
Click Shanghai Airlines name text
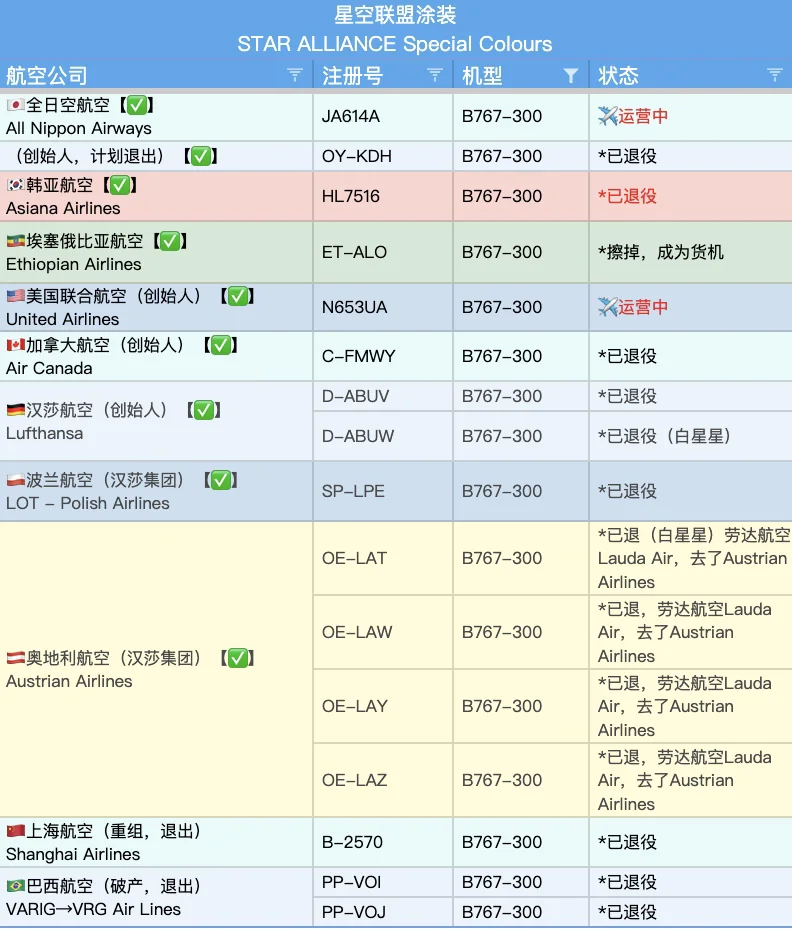click(x=73, y=854)
